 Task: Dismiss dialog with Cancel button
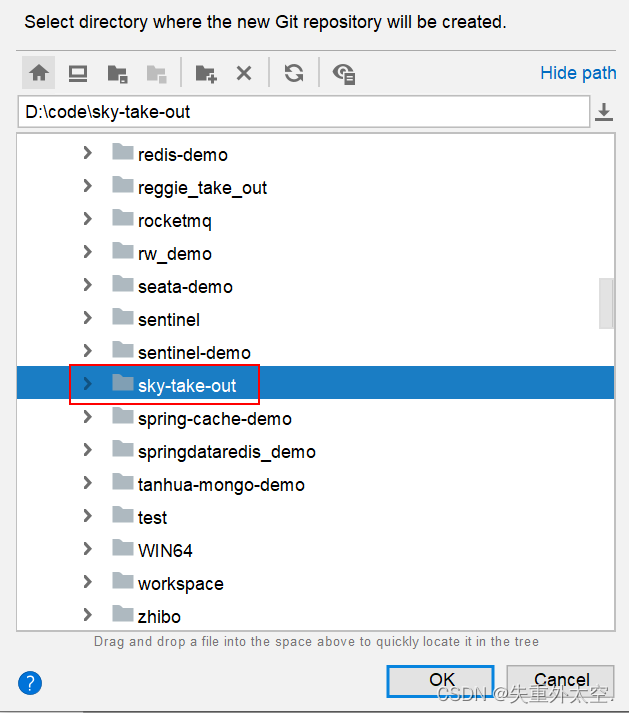[x=560, y=681]
